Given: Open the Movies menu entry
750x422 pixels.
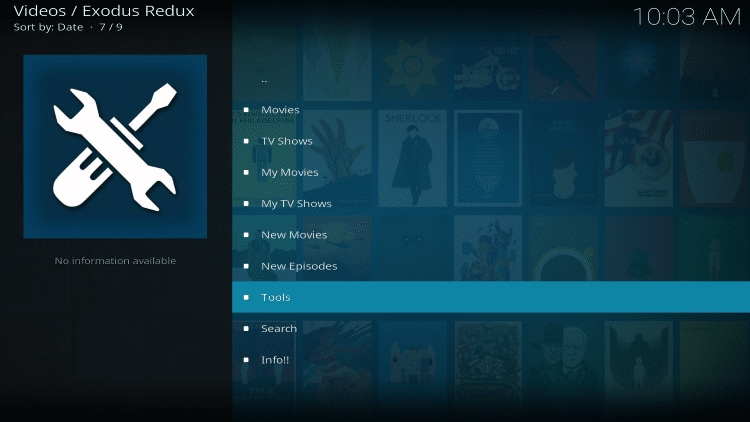Looking at the screenshot, I should coord(491,110).
